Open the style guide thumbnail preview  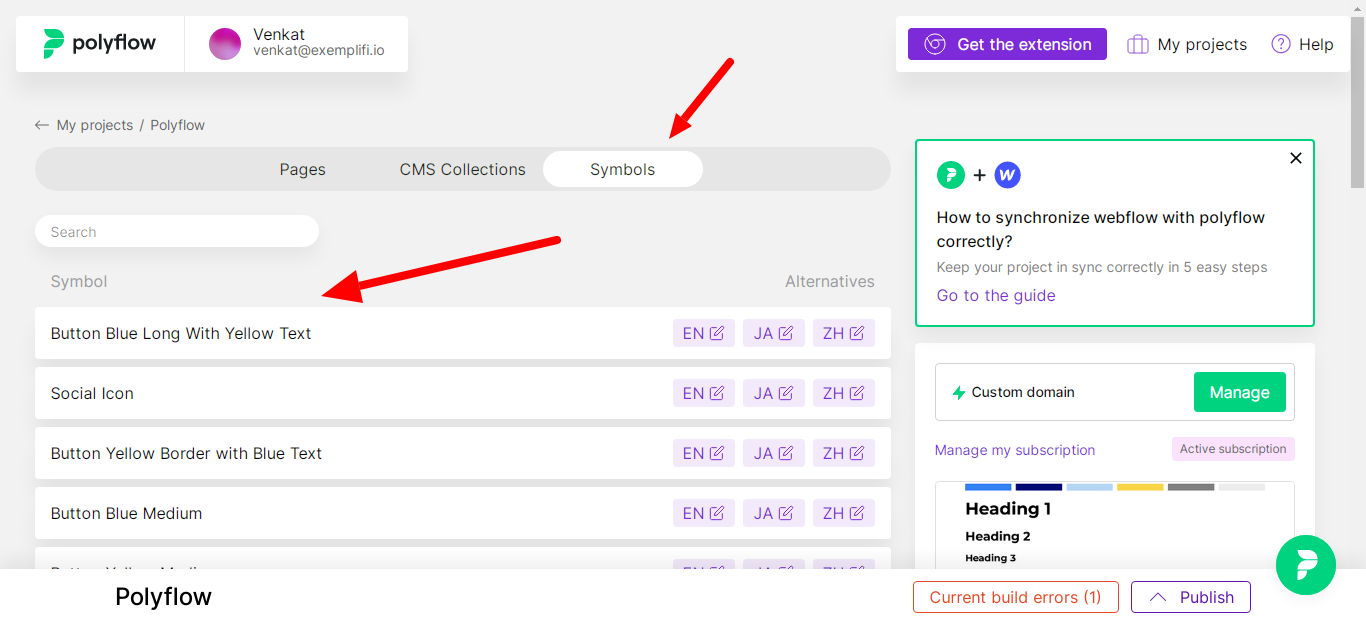[x=1115, y=525]
